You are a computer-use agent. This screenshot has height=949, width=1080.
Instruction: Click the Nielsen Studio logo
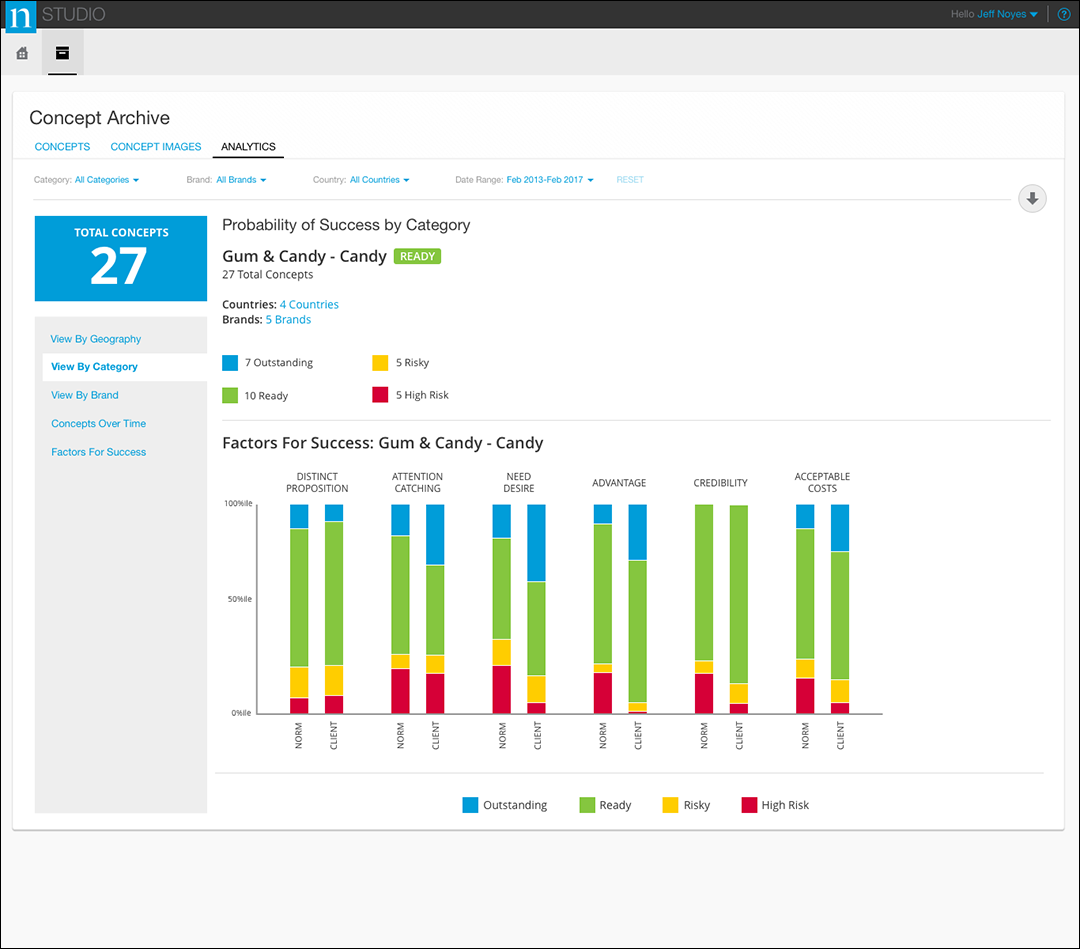[x=20, y=17]
